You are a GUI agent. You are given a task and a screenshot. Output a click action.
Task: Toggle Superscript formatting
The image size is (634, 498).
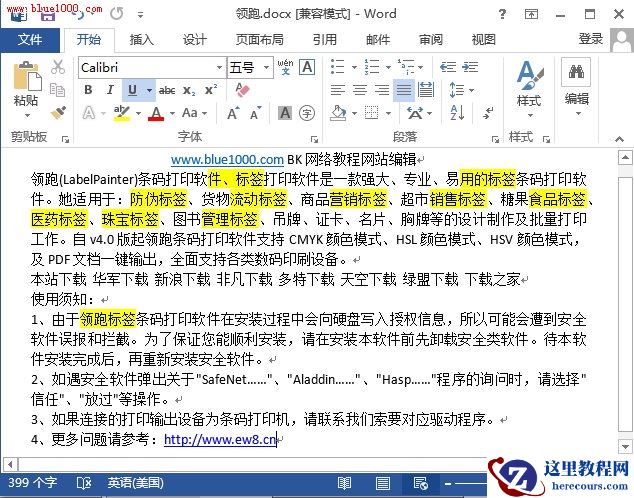point(211,89)
